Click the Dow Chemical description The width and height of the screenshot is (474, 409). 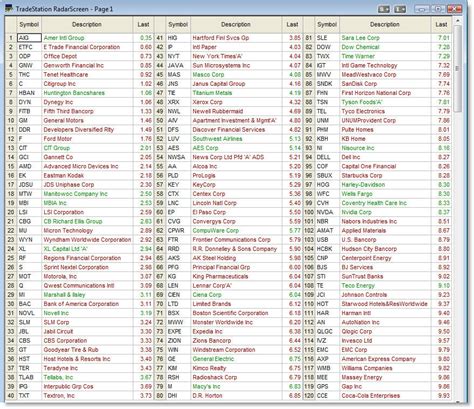[360, 47]
